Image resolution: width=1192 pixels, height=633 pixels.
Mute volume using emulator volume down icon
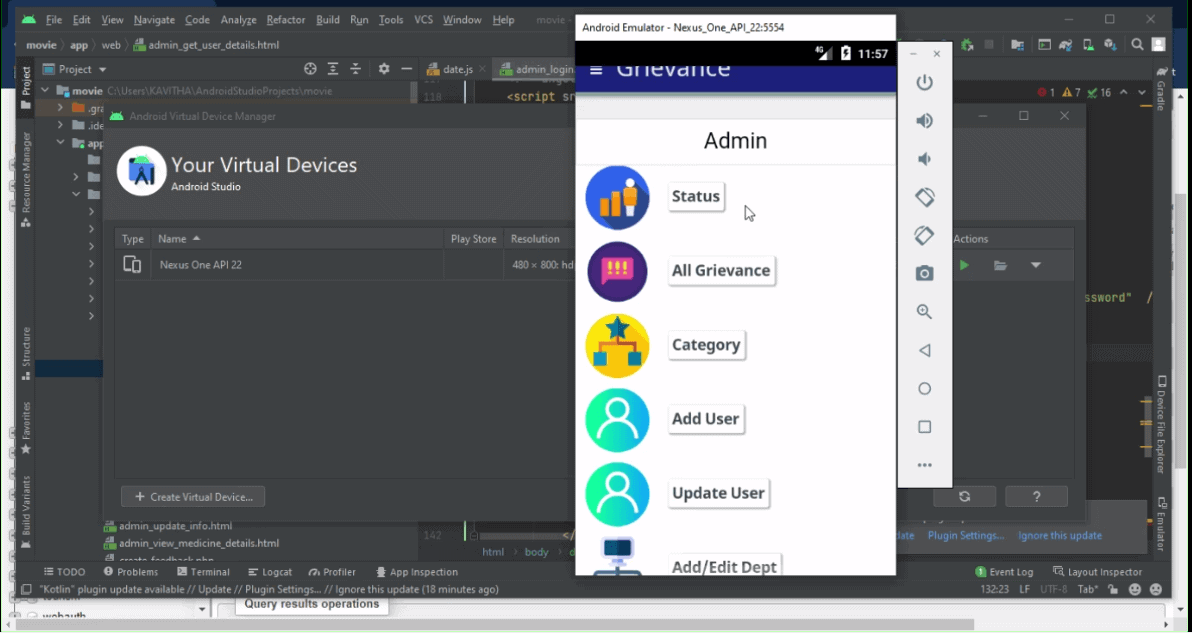[x=924, y=158]
